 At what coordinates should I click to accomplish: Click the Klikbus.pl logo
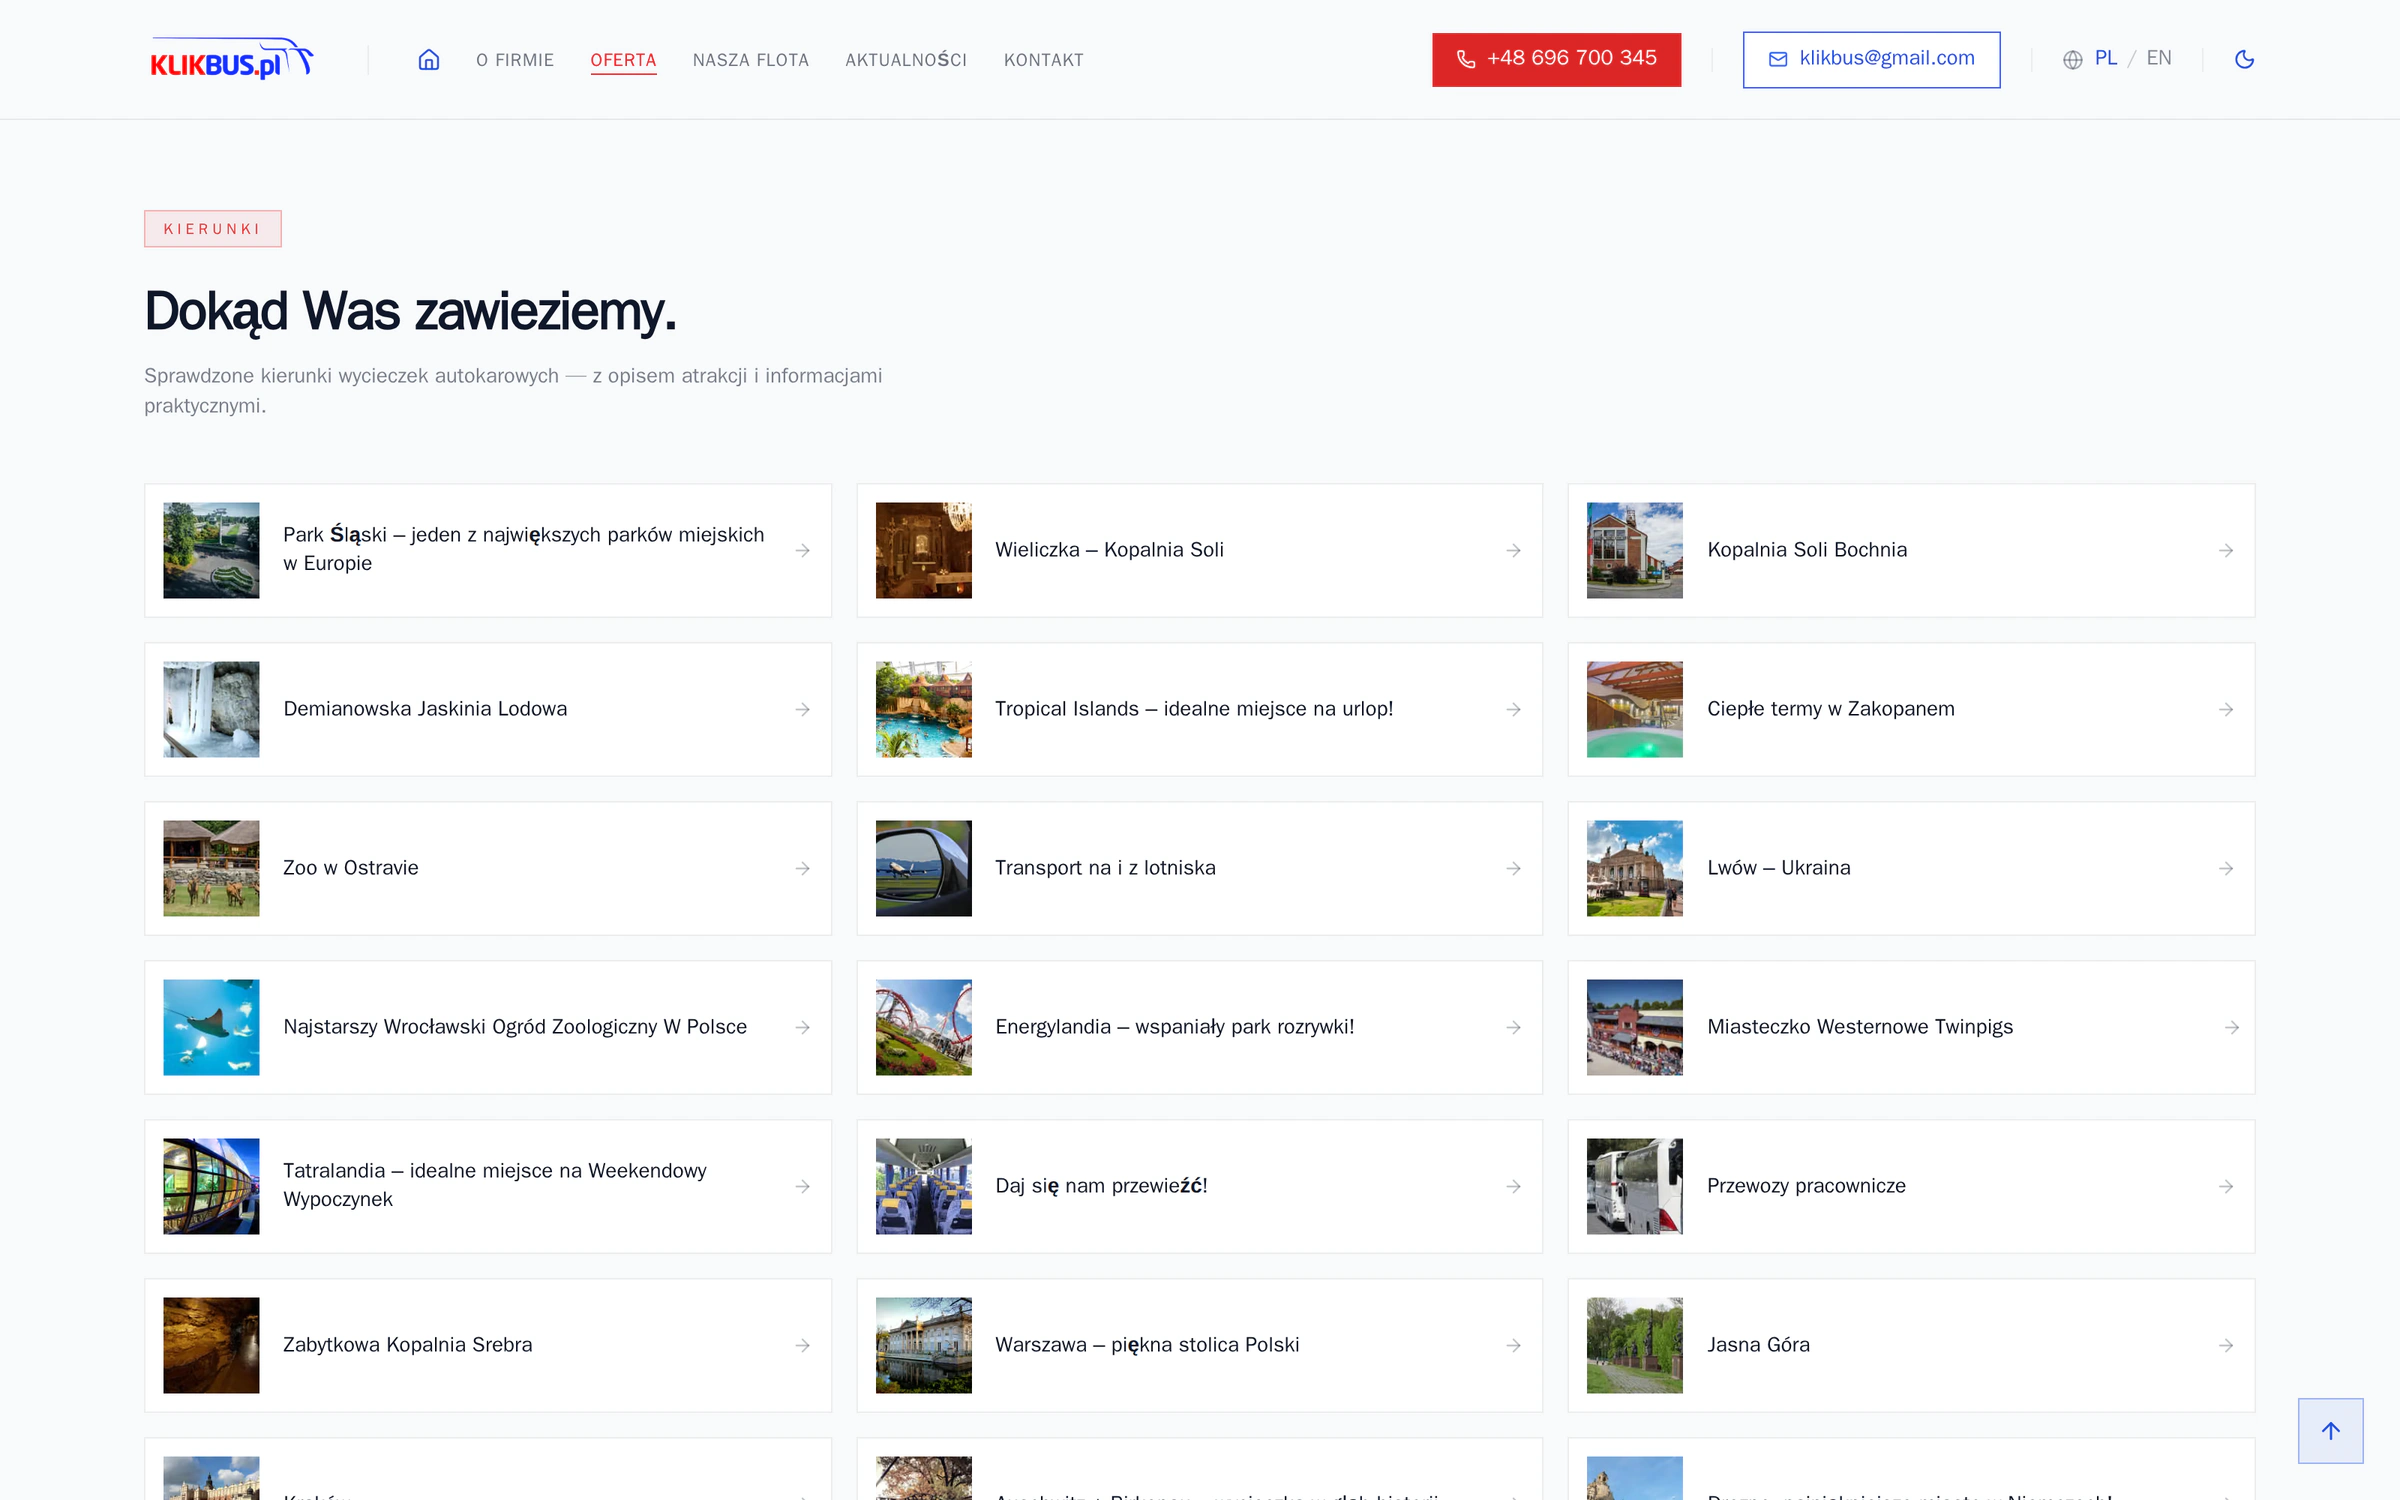[x=232, y=59]
